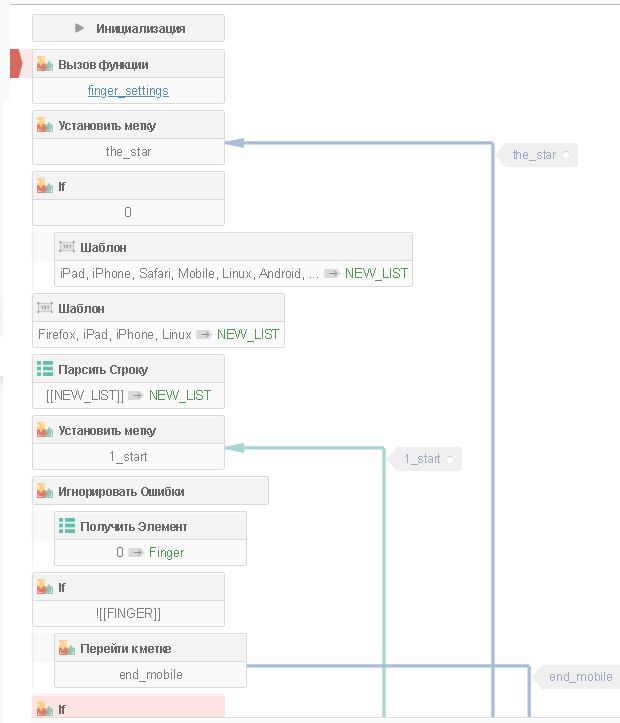
Task: Click the Парсить Строку list icon
Action: [x=44, y=369]
